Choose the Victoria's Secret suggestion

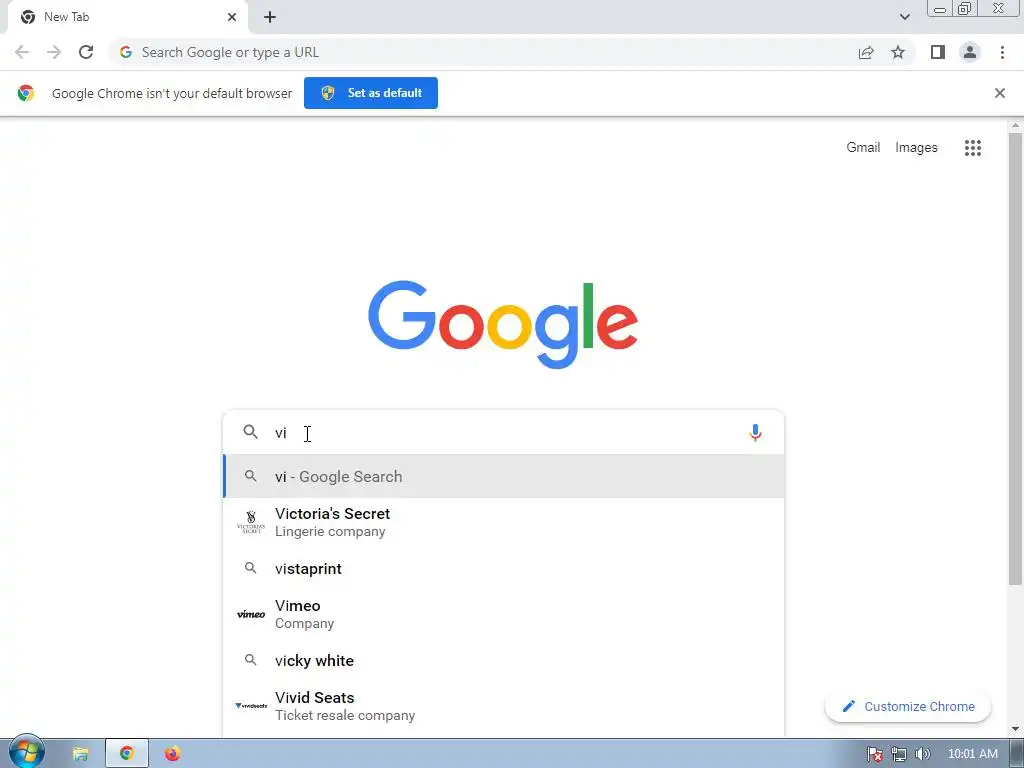[504, 522]
